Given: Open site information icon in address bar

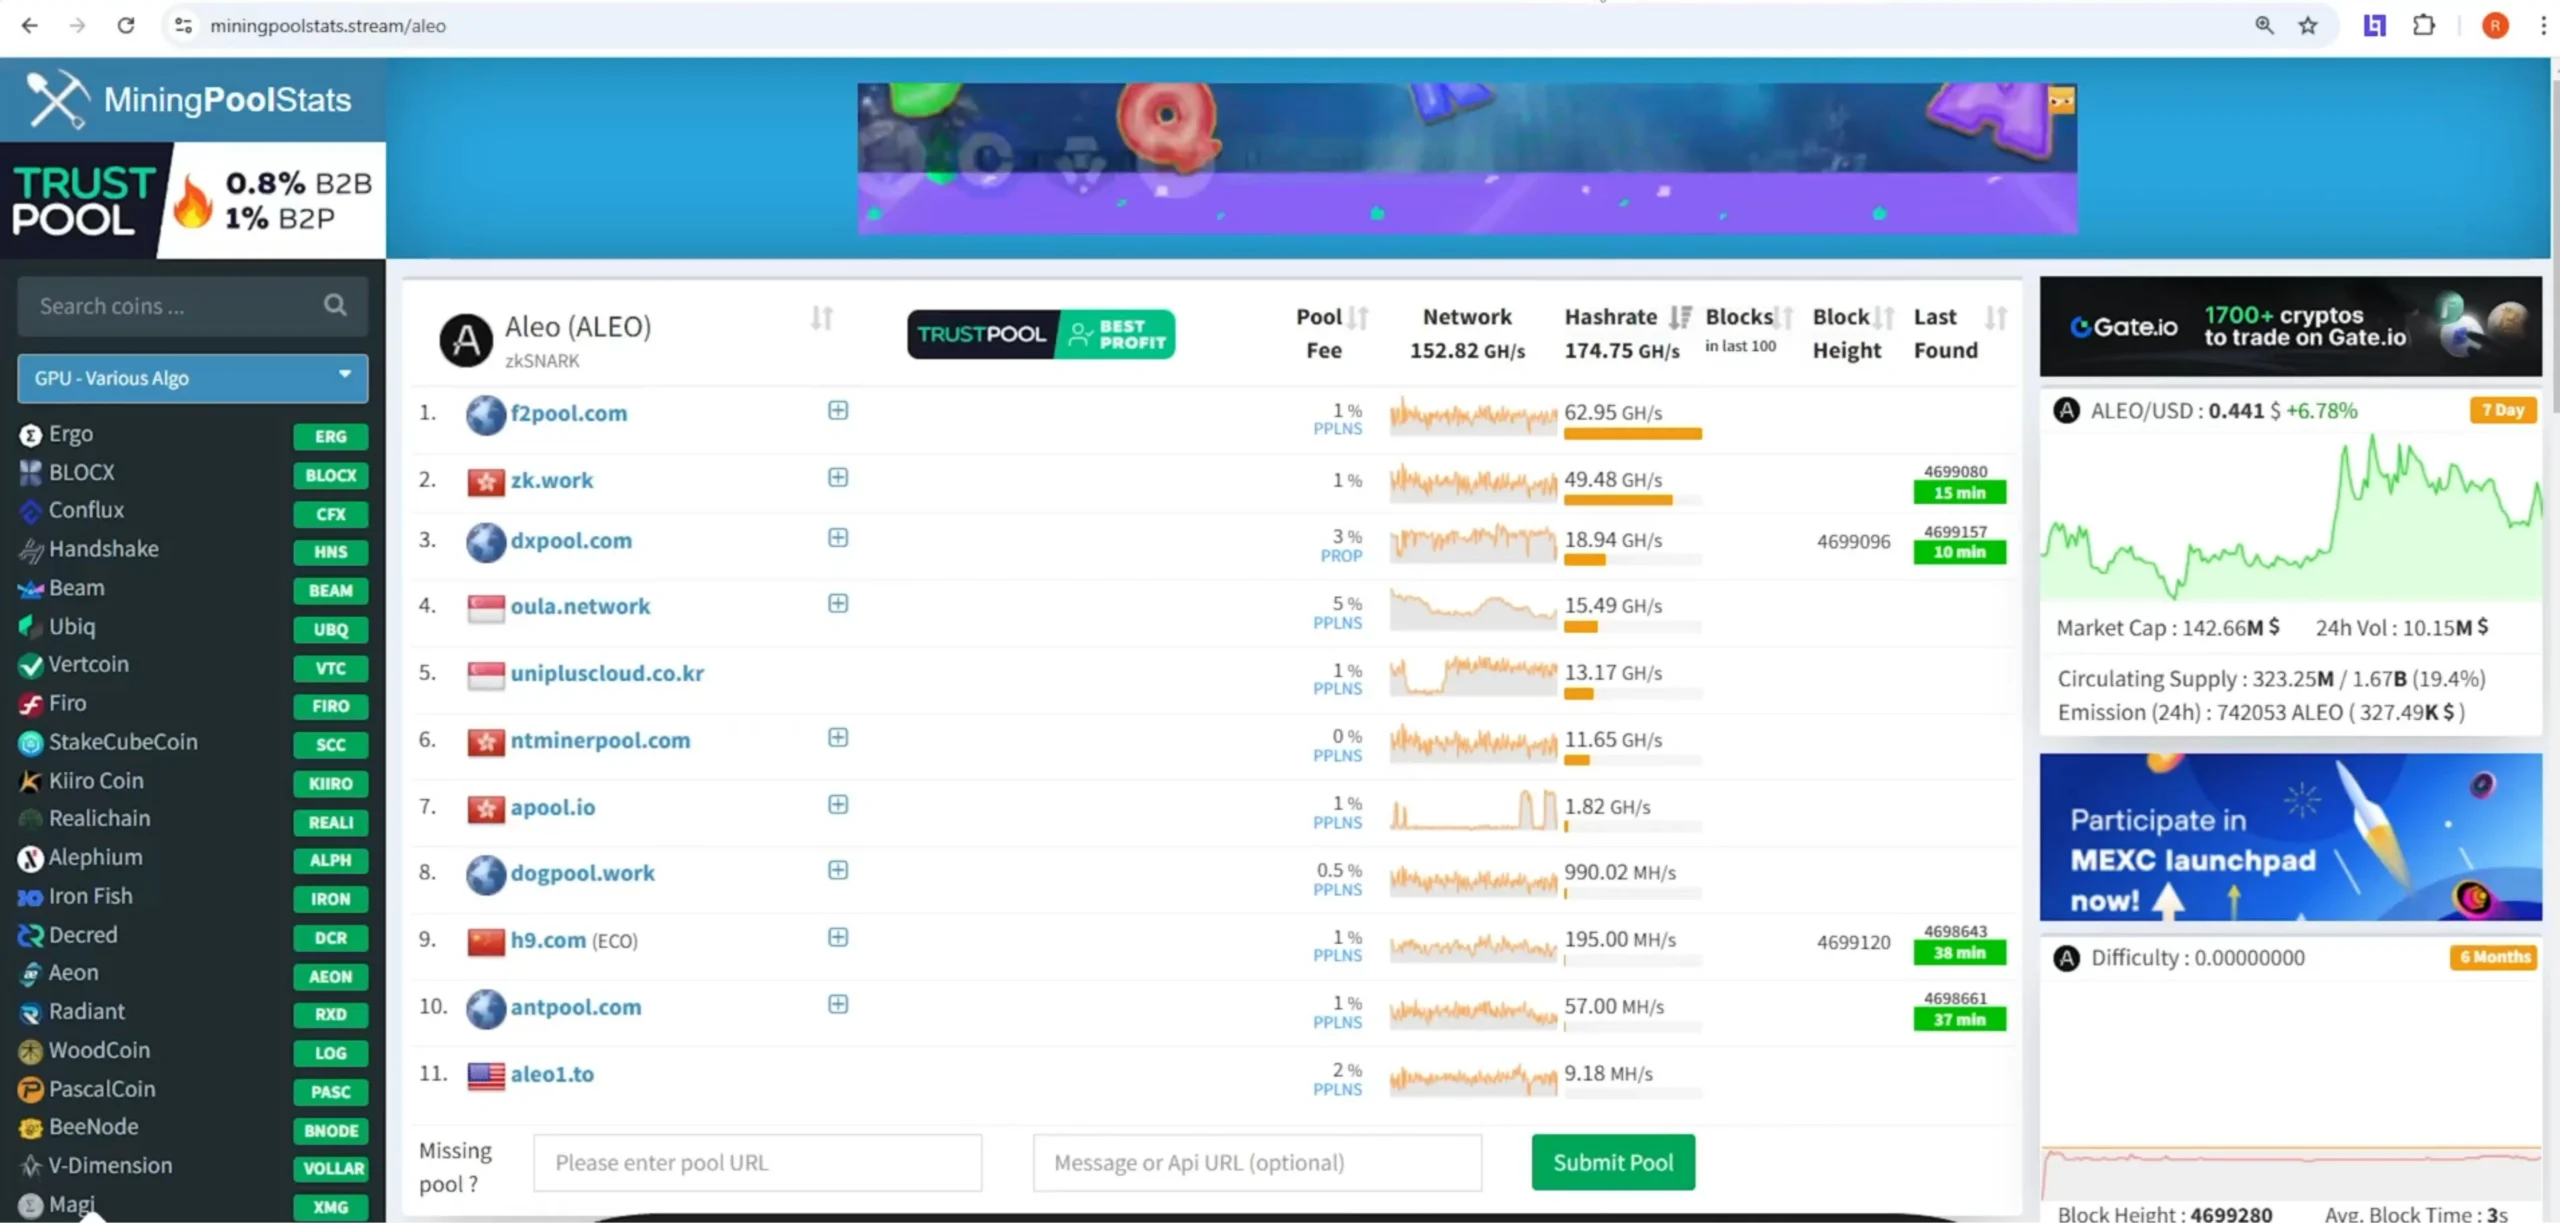Looking at the screenshot, I should (183, 25).
